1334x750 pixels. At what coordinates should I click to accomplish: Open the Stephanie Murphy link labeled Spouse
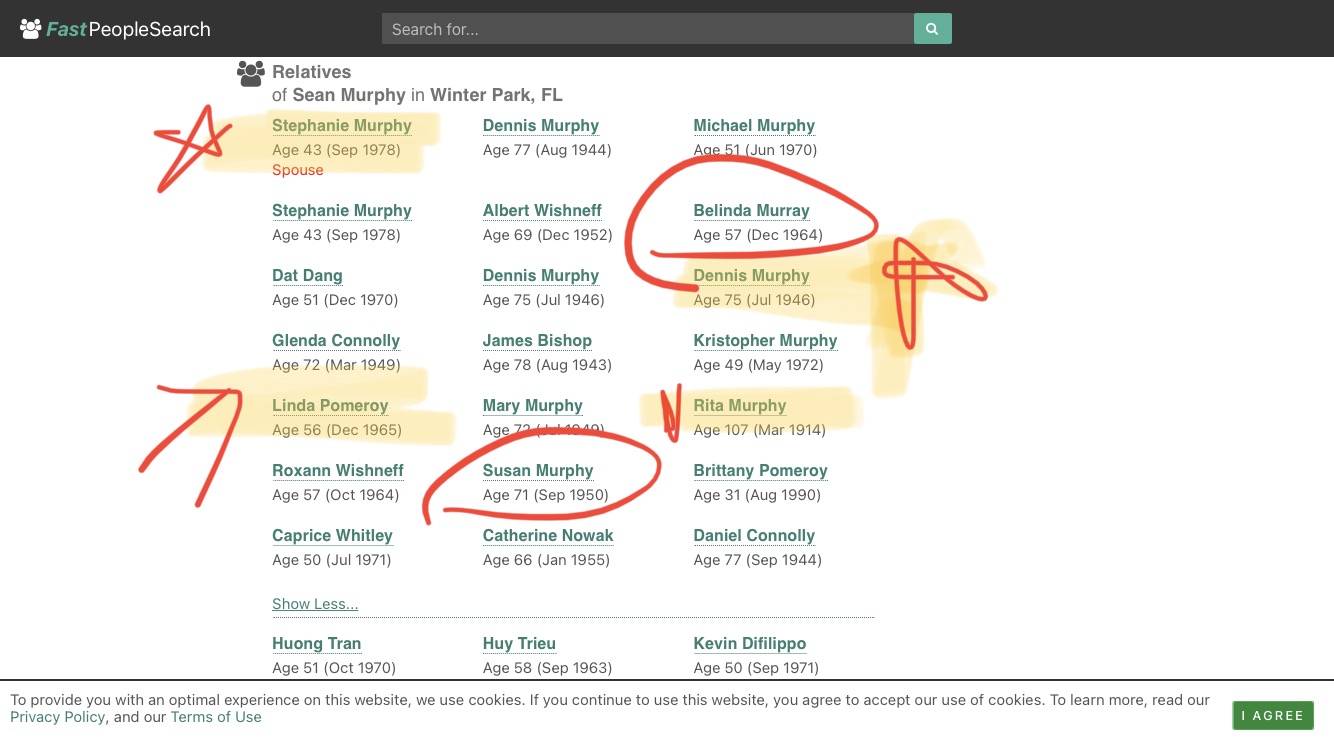(342, 126)
